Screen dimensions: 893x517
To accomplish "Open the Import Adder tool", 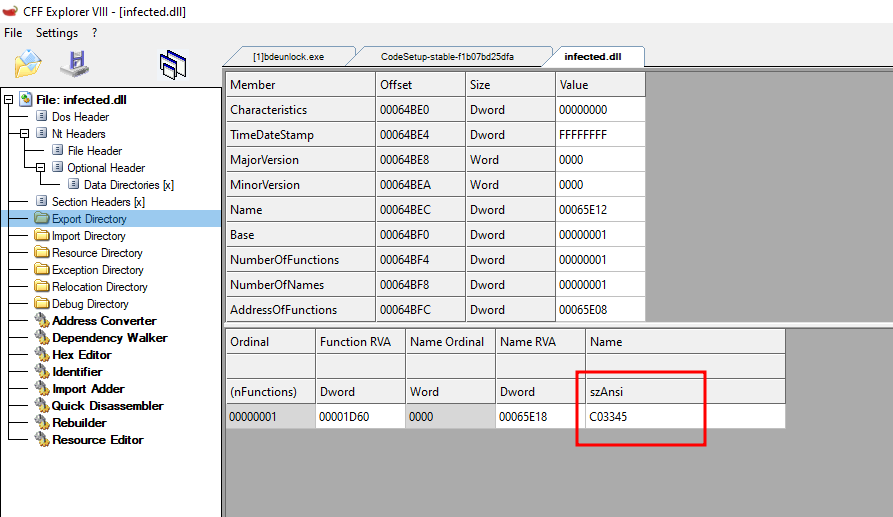I will click(x=88, y=389).
